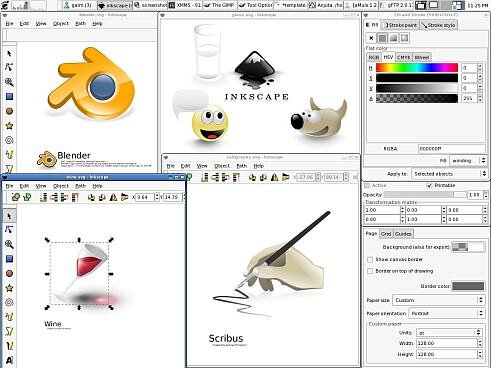Screen dimensions: 491x368
Task: Choose the Radial gradient fill button
Action: pos(404,38)
